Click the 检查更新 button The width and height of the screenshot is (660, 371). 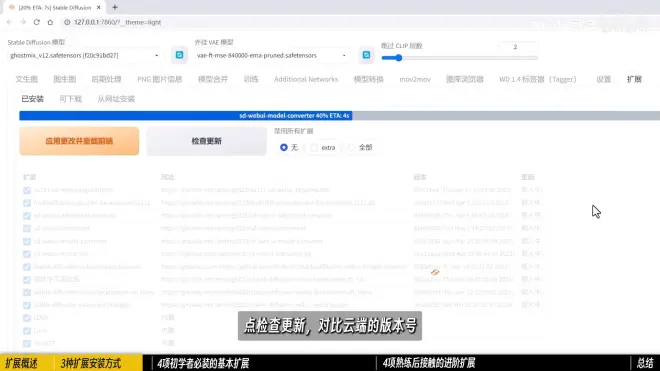206,141
